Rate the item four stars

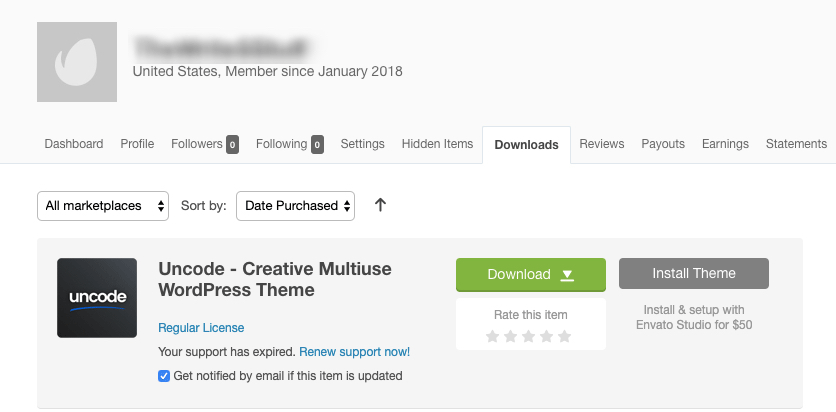(x=546, y=336)
